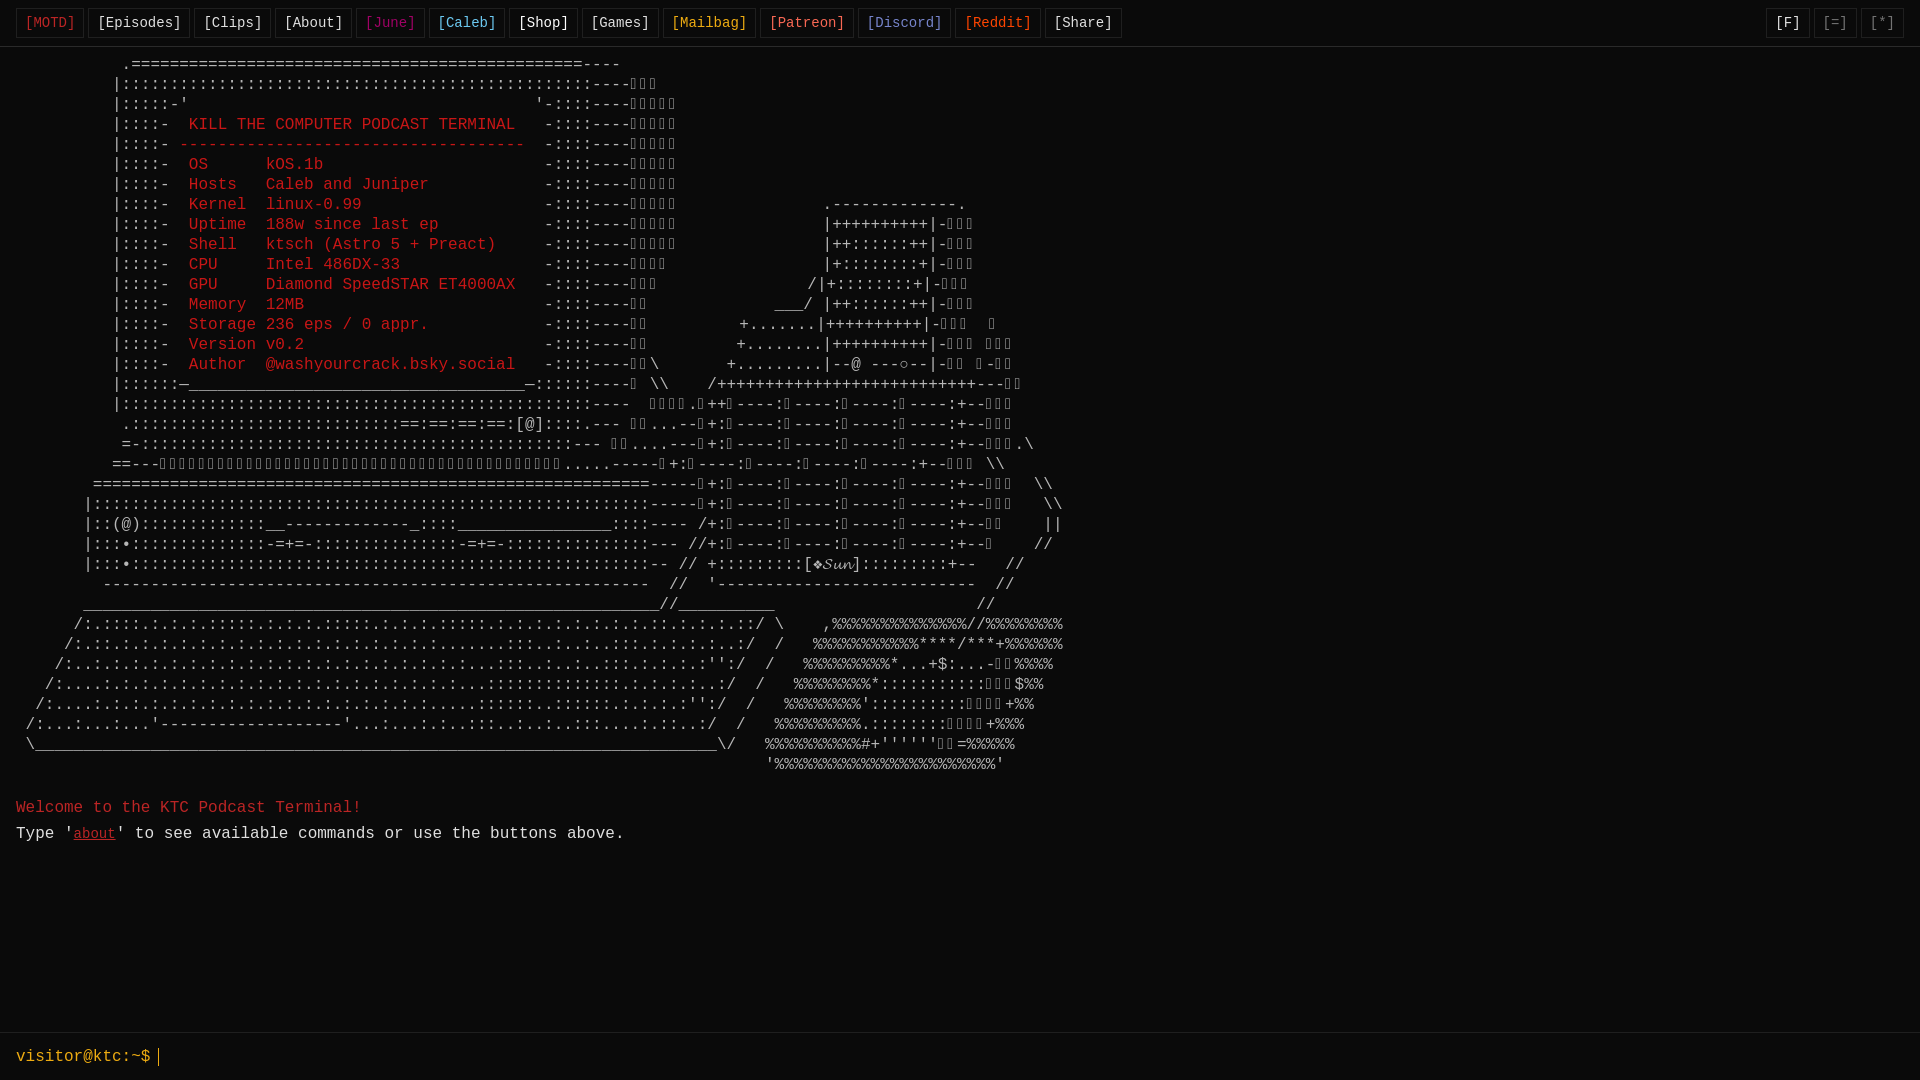Select the [About] button
This screenshot has height=1080, width=1920.
pyautogui.click(x=313, y=23)
